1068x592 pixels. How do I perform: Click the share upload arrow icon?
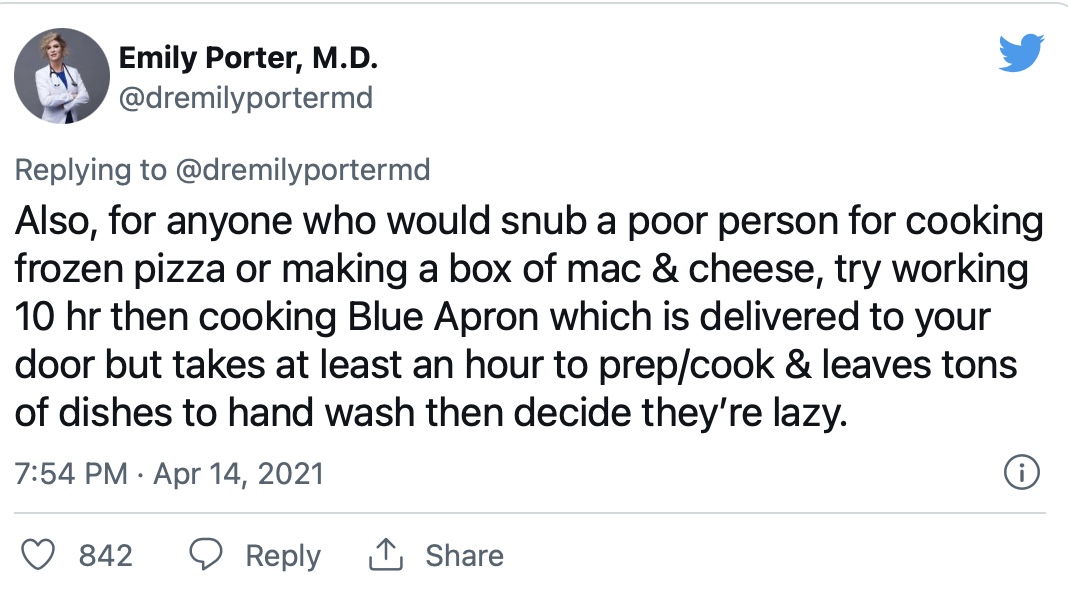pos(386,555)
